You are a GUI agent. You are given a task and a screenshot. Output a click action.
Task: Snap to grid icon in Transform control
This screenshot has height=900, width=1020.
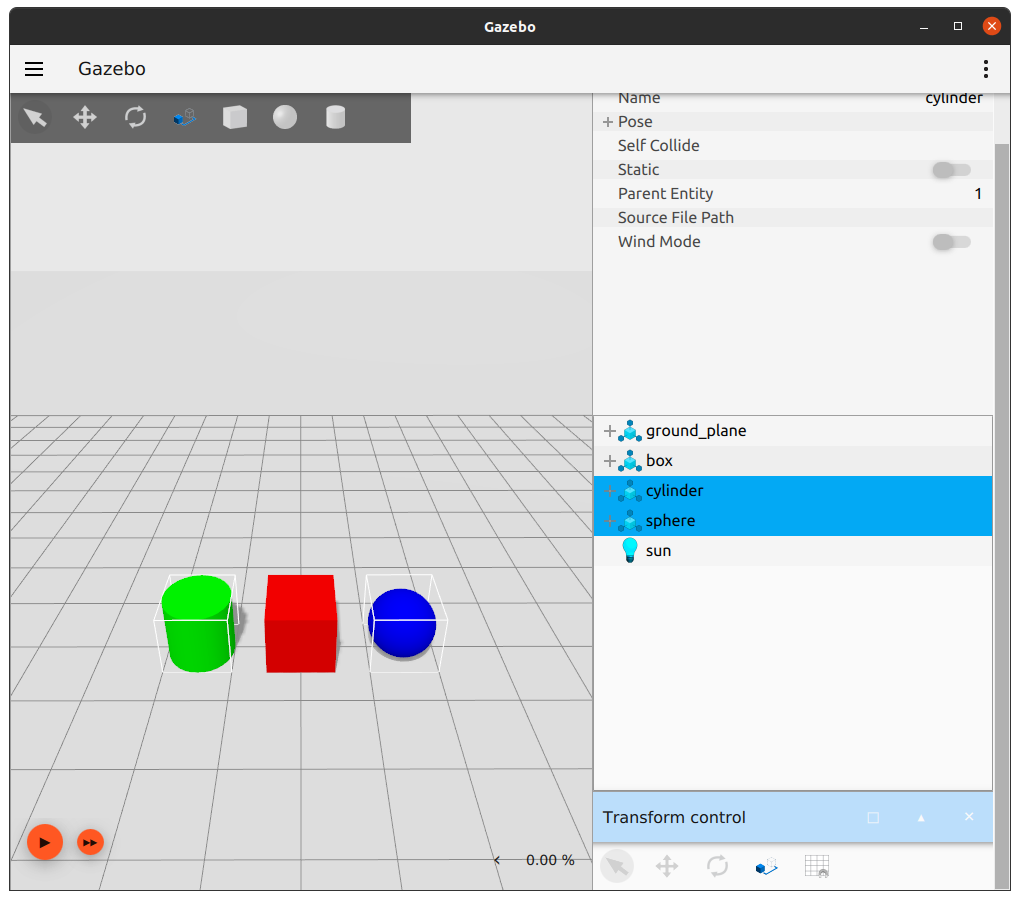click(x=817, y=866)
